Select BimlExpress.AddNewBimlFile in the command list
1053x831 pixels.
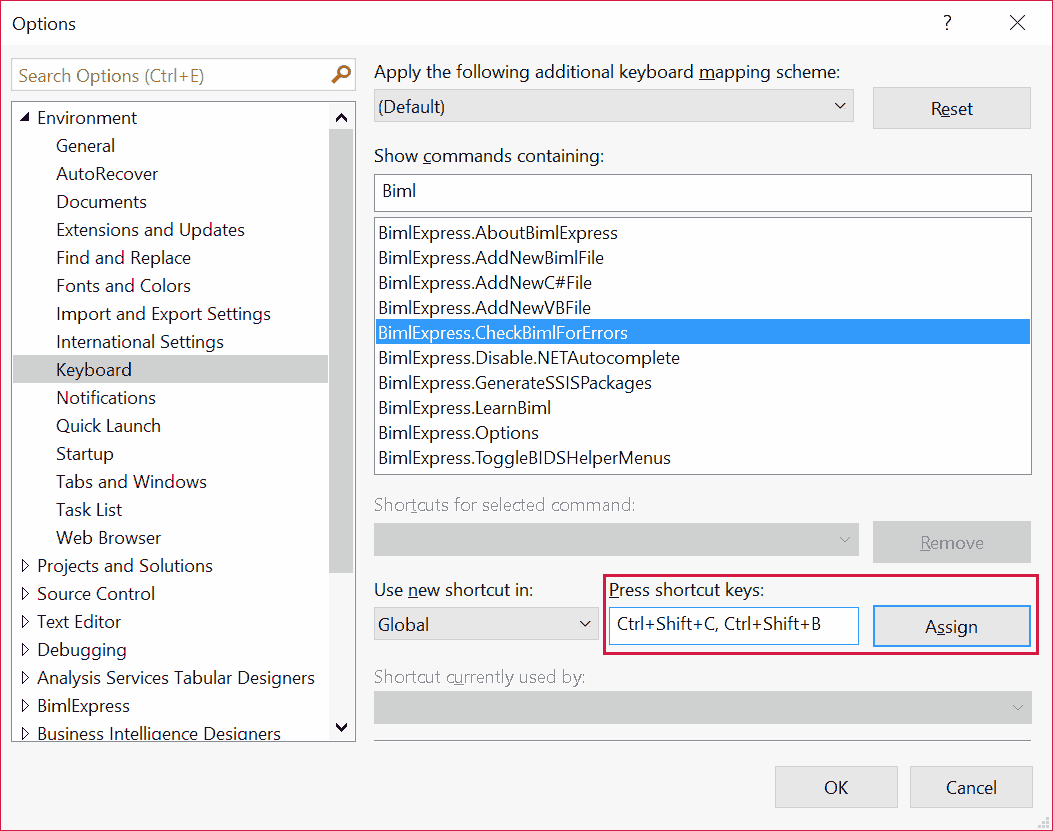[490, 258]
